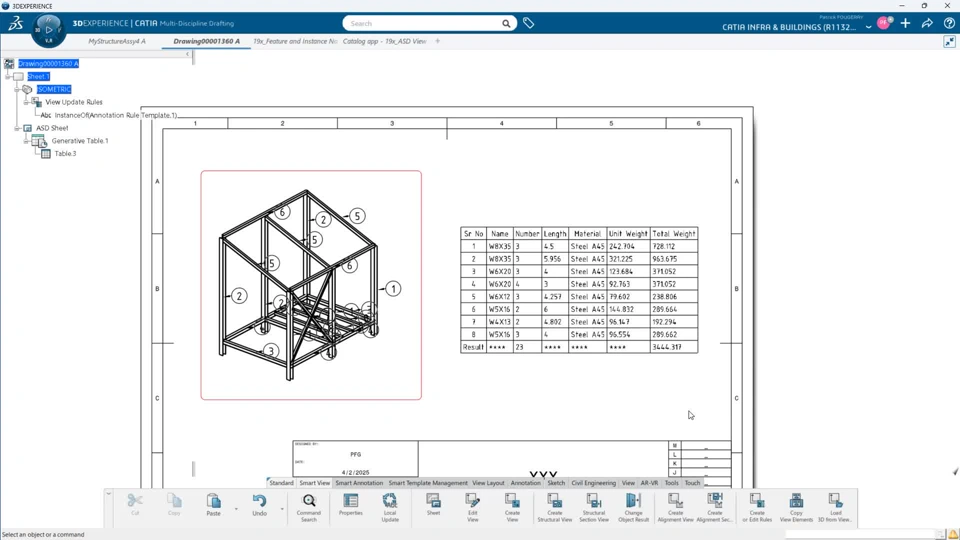Select View Update Rules tree item
The height and width of the screenshot is (540, 960).
73,102
